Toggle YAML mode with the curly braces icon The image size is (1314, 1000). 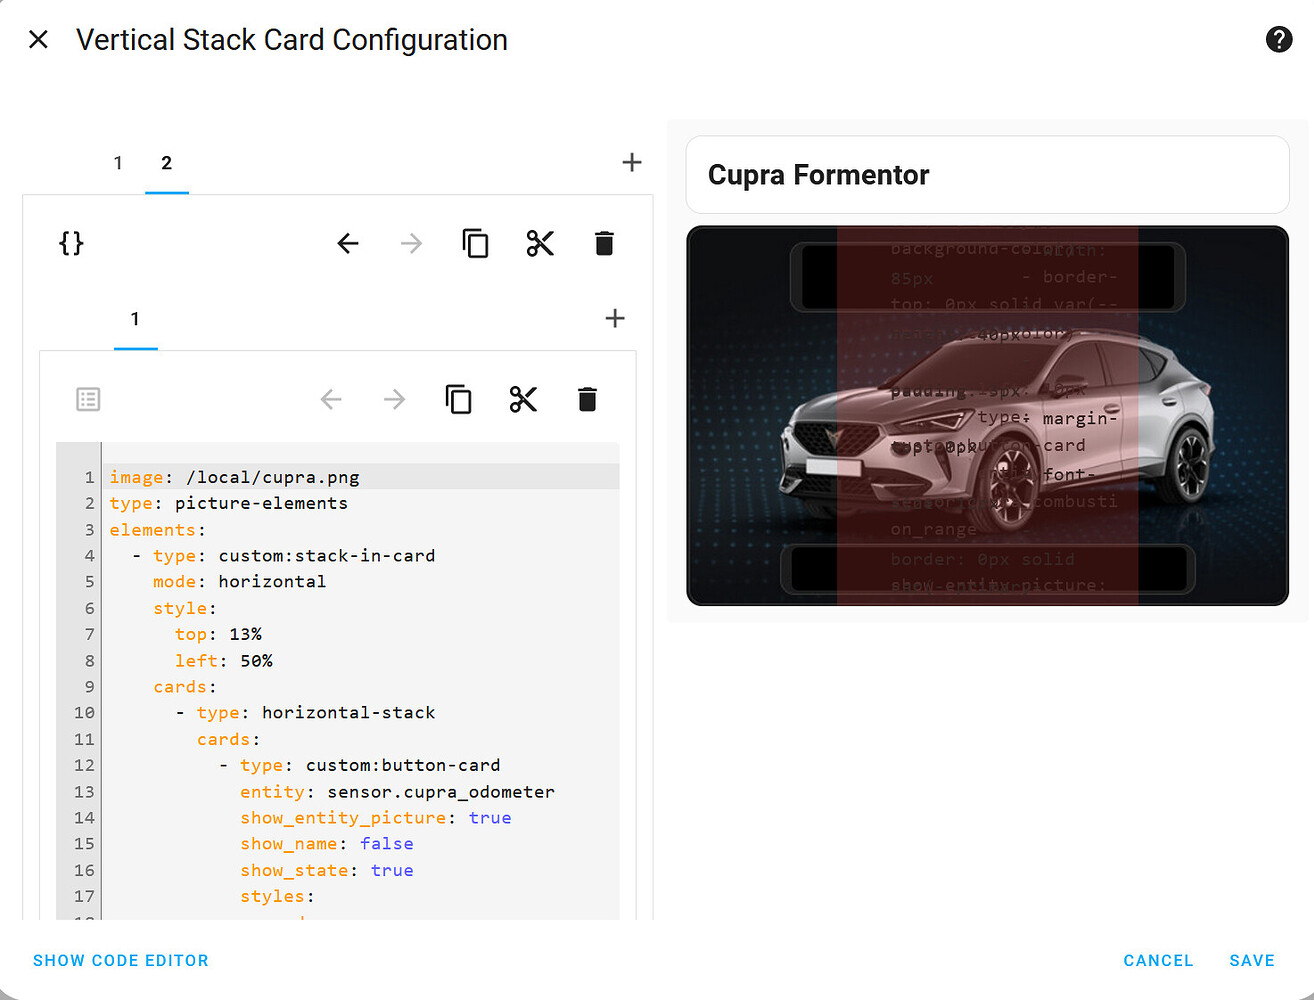tap(70, 243)
